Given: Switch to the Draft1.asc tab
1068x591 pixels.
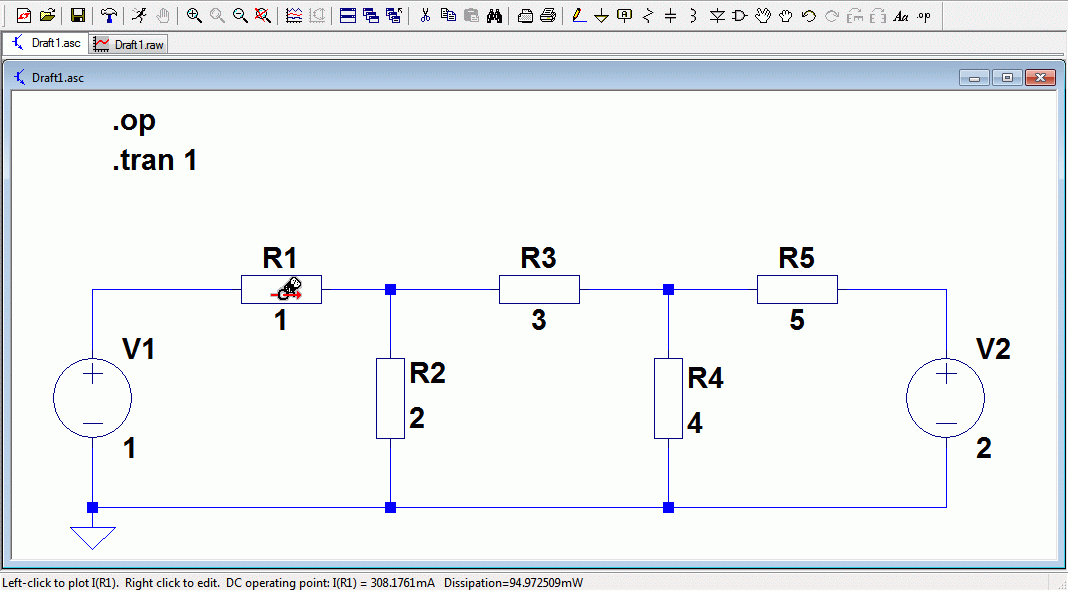Looking at the screenshot, I should click(46, 43).
